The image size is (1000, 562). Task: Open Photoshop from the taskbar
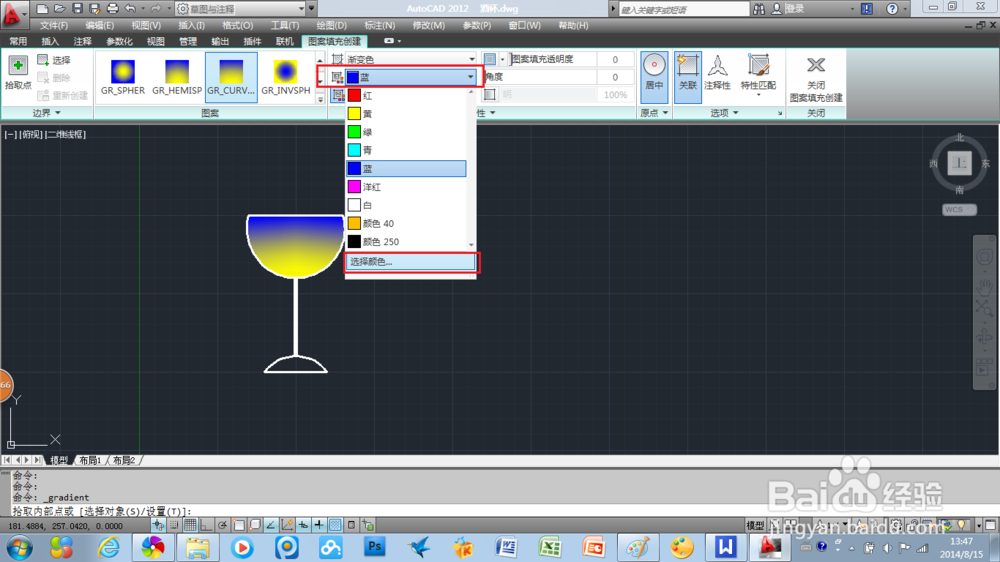pyautogui.click(x=374, y=547)
